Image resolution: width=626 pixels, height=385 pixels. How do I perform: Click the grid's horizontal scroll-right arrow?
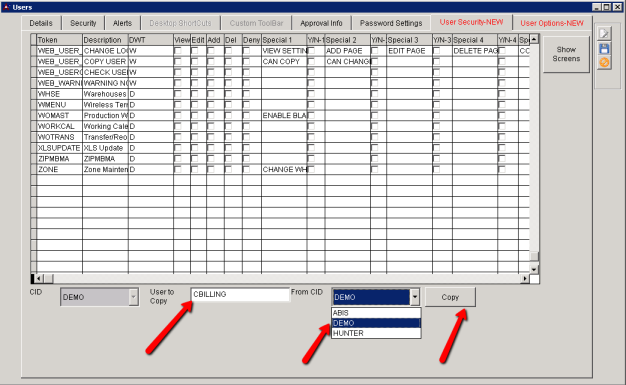(x=525, y=278)
